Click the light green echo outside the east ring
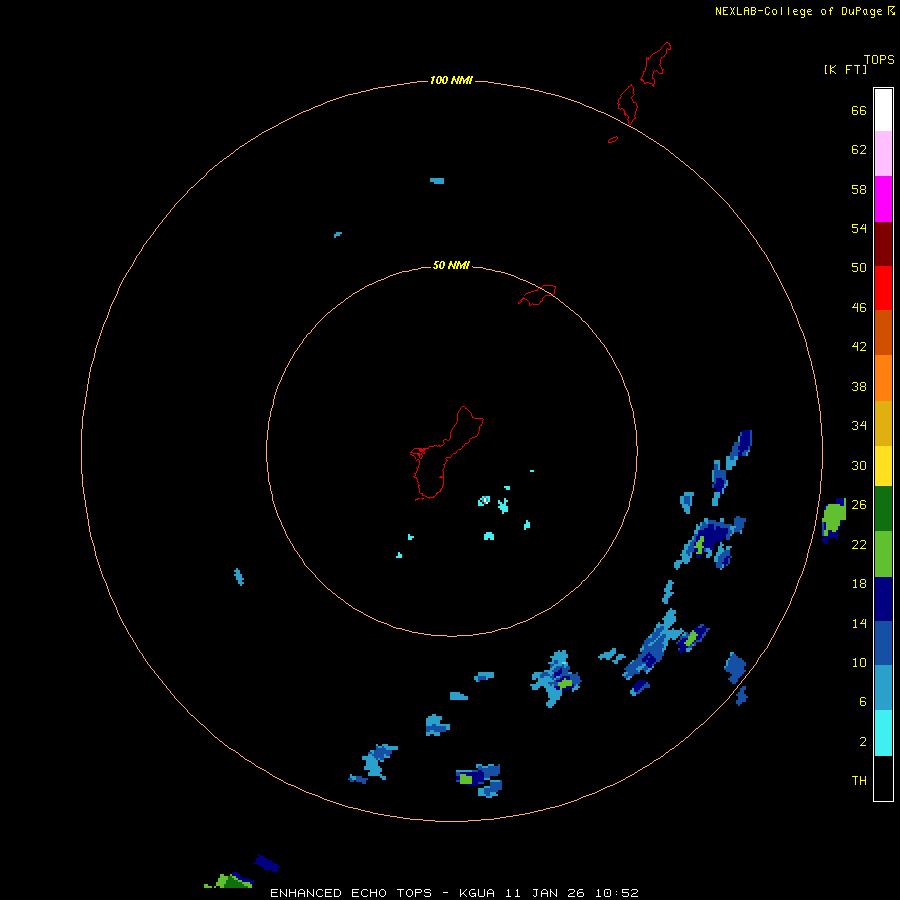Viewport: 900px width, 900px height. pos(834,517)
